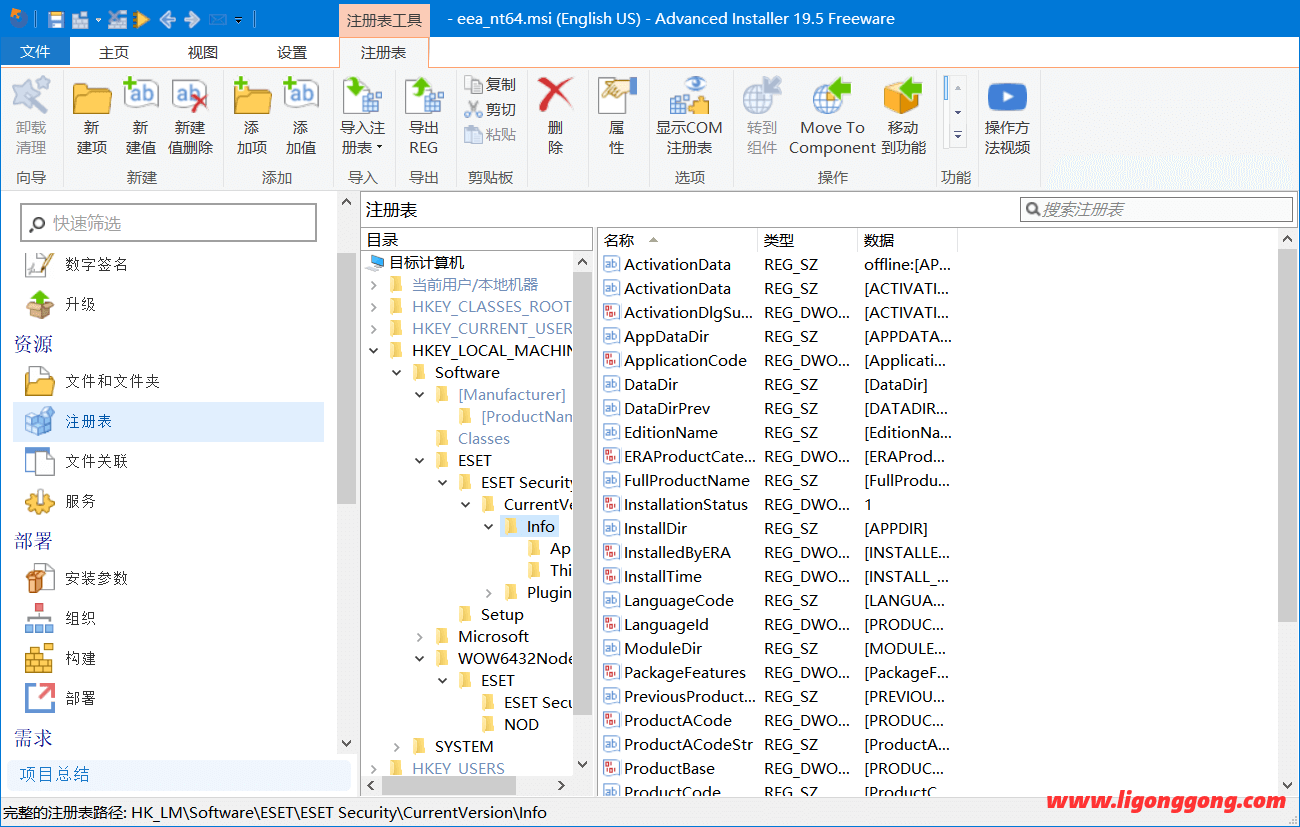
Task: Click the search registry field
Action: (1157, 209)
